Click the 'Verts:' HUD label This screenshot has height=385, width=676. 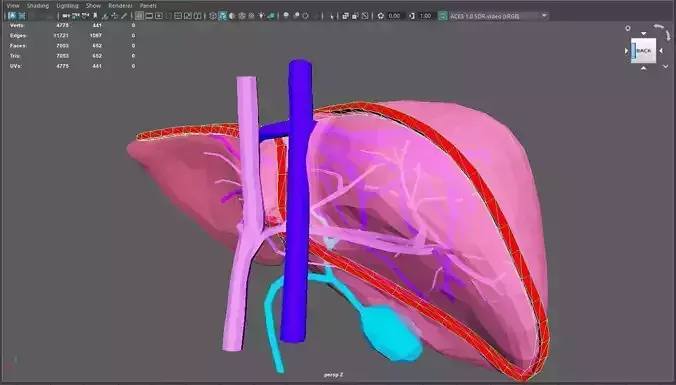17,25
